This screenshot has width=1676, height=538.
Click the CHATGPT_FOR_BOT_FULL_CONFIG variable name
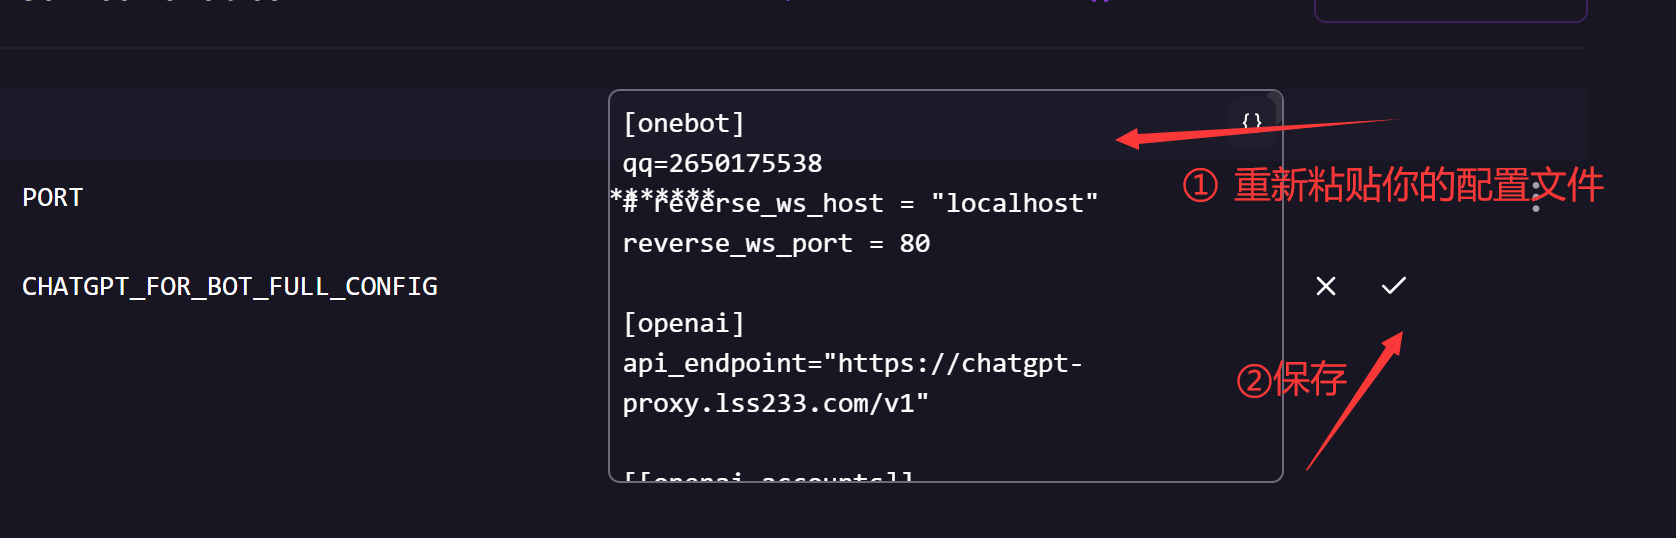230,287
